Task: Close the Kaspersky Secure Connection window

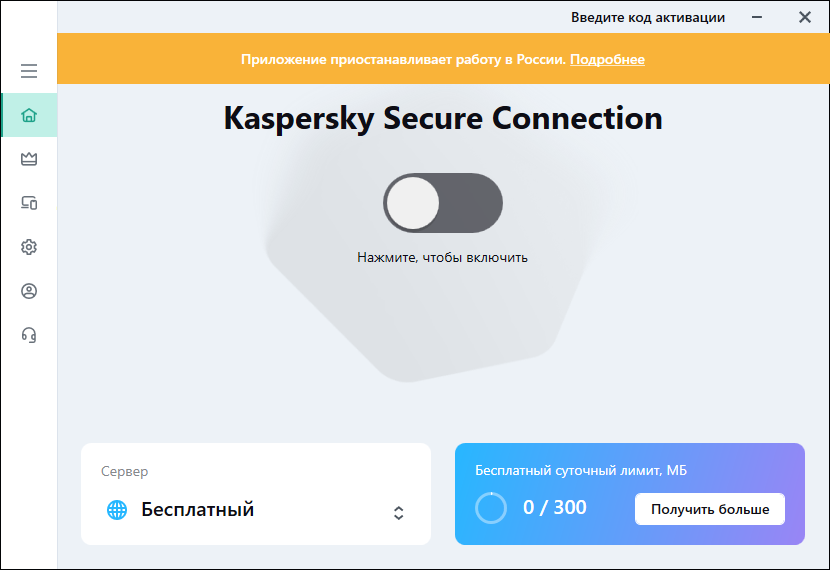Action: tap(804, 17)
